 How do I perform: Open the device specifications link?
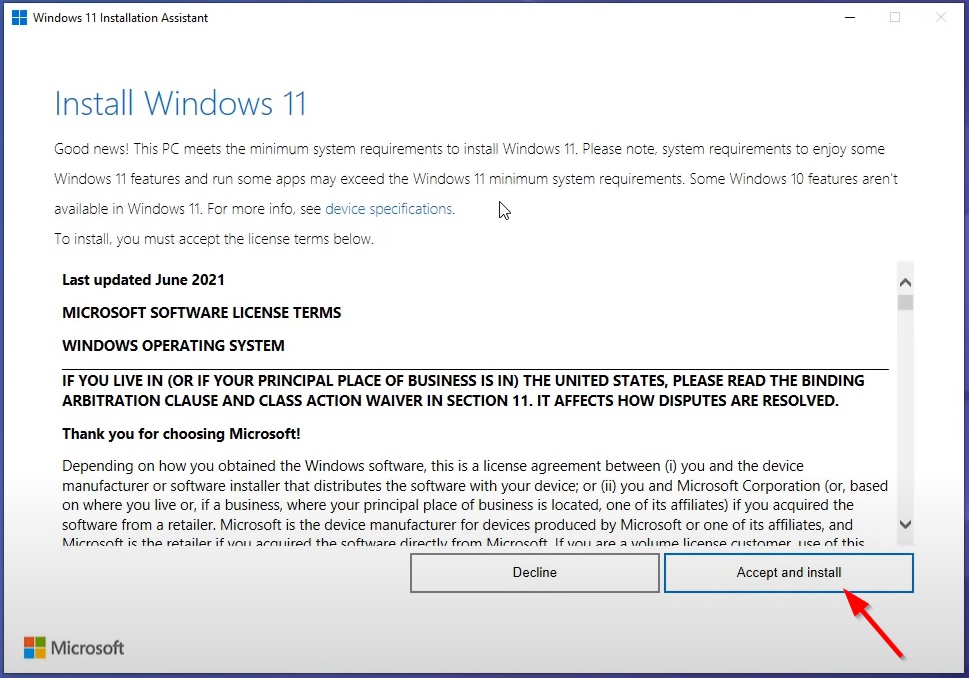pos(389,209)
